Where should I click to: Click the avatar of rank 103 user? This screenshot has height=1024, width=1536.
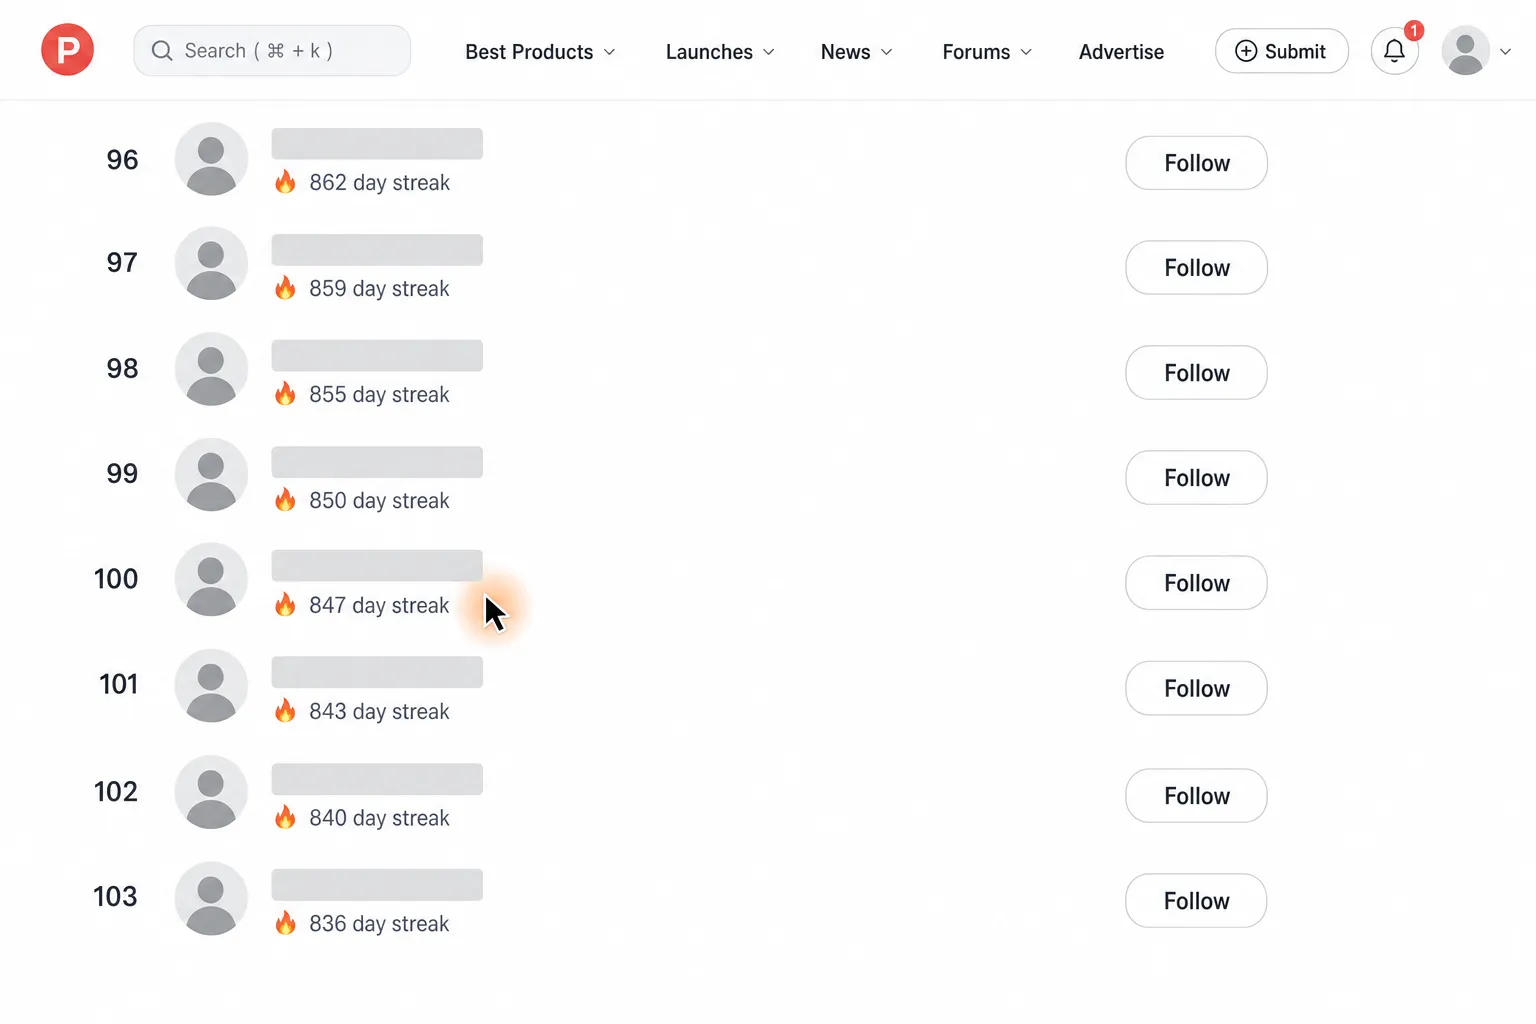pos(211,898)
